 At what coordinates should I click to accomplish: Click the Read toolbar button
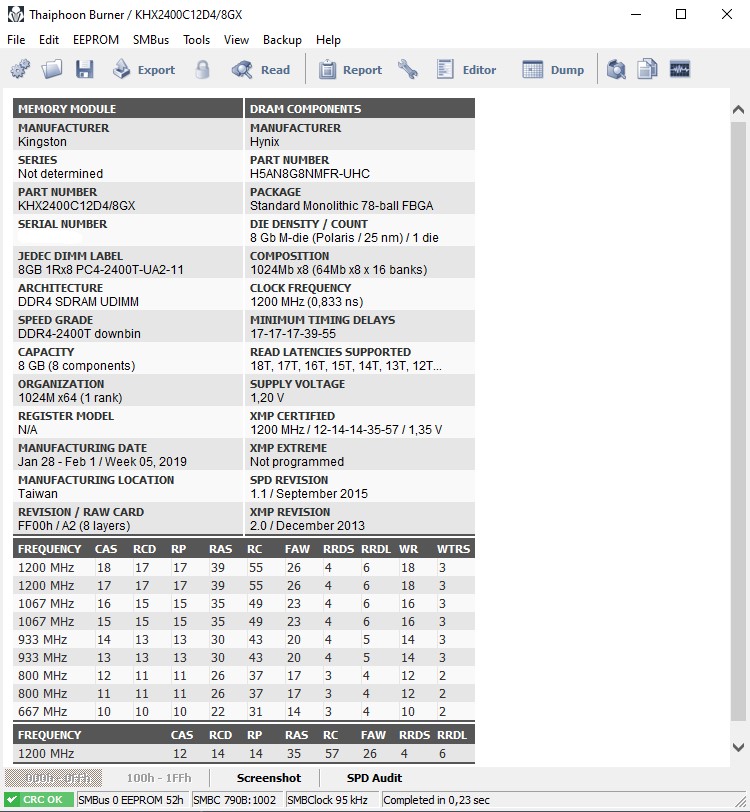point(261,69)
